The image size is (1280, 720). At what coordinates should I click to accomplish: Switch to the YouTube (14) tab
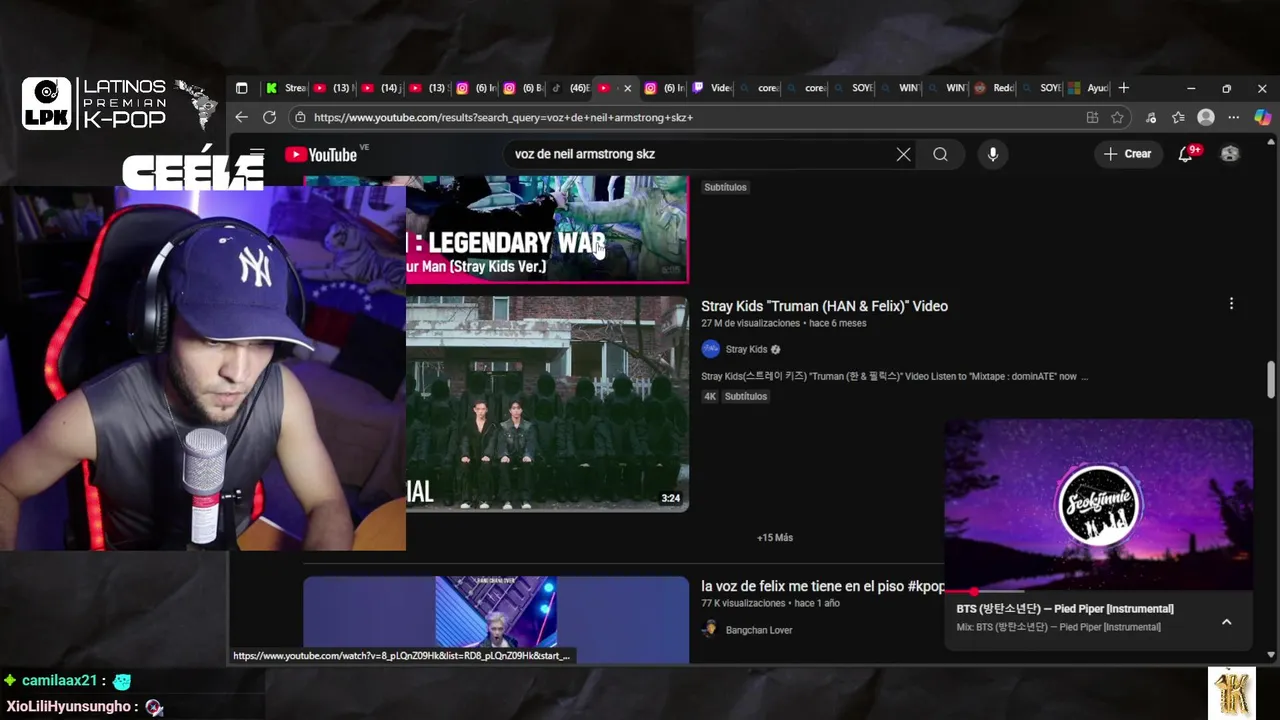381,88
